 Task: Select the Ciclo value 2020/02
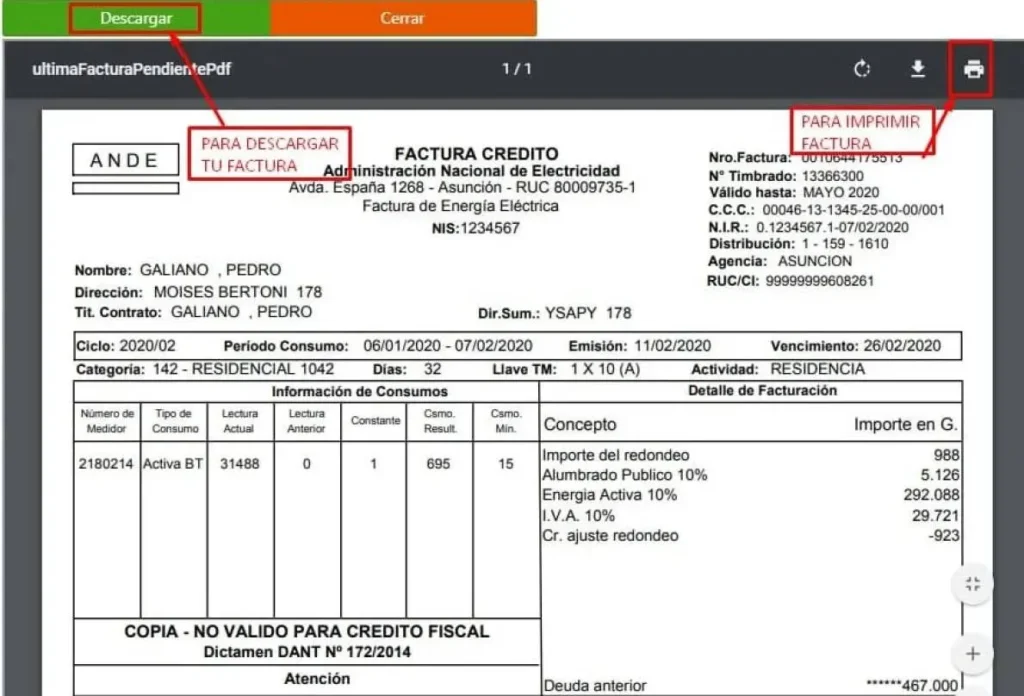pos(148,346)
